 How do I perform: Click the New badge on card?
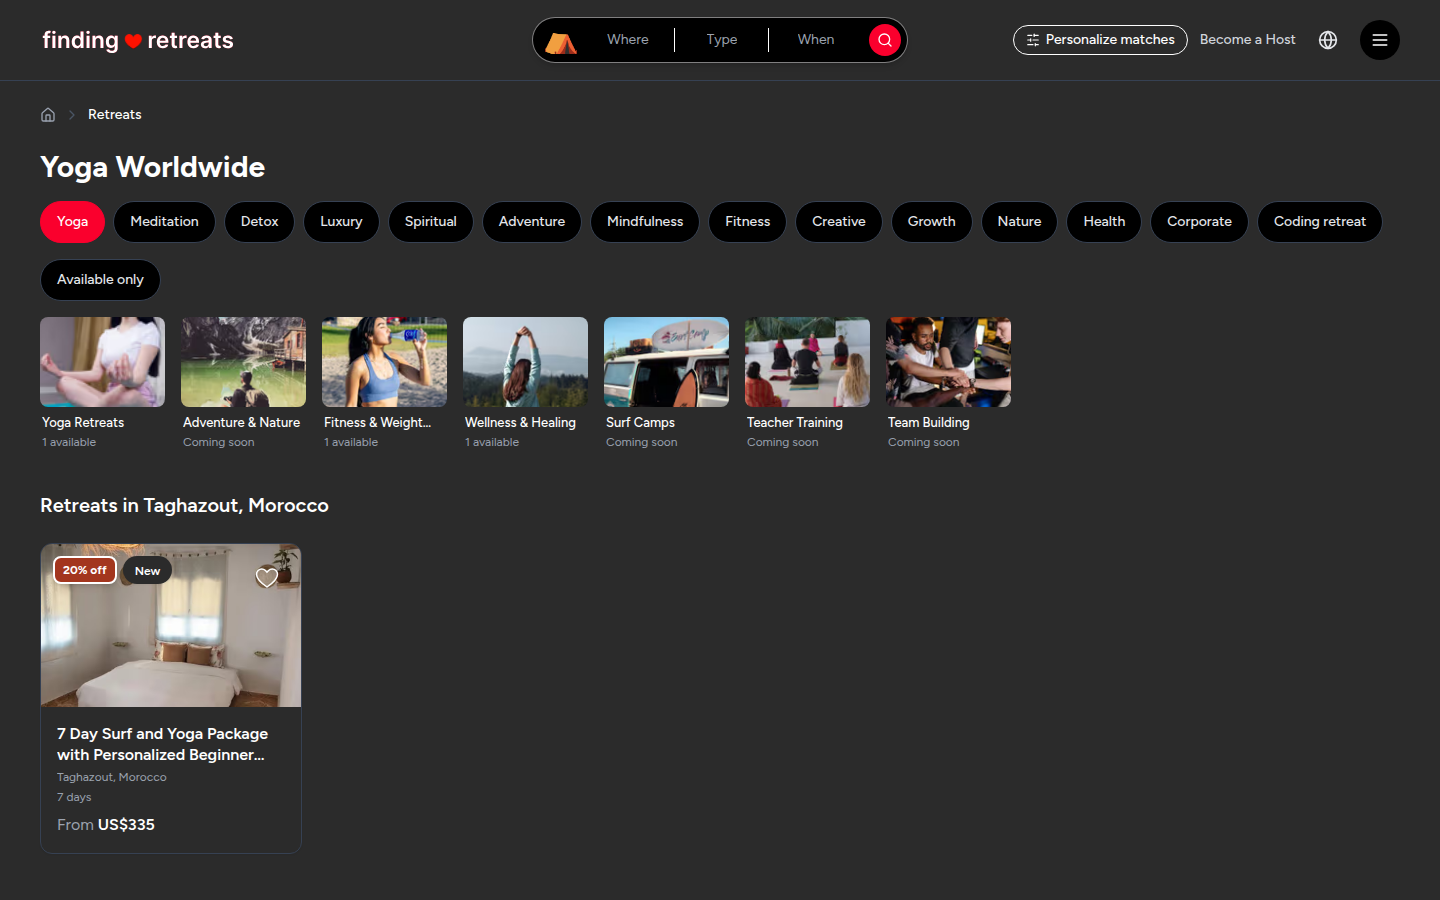pos(147,571)
